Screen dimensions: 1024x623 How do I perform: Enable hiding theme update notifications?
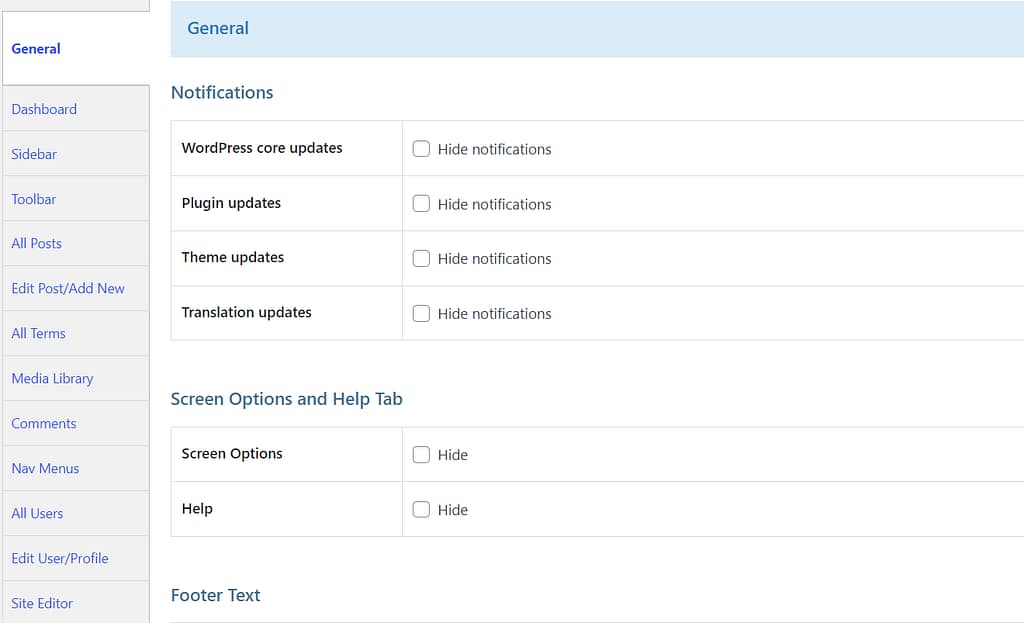click(x=421, y=258)
